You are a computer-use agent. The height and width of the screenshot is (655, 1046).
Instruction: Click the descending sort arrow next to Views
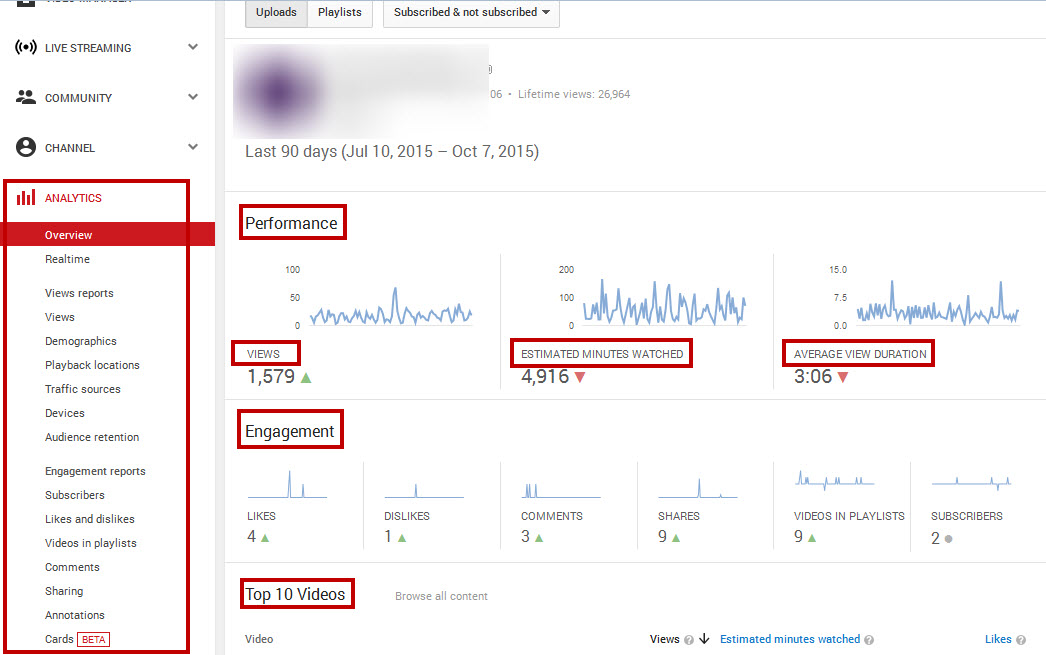point(702,639)
